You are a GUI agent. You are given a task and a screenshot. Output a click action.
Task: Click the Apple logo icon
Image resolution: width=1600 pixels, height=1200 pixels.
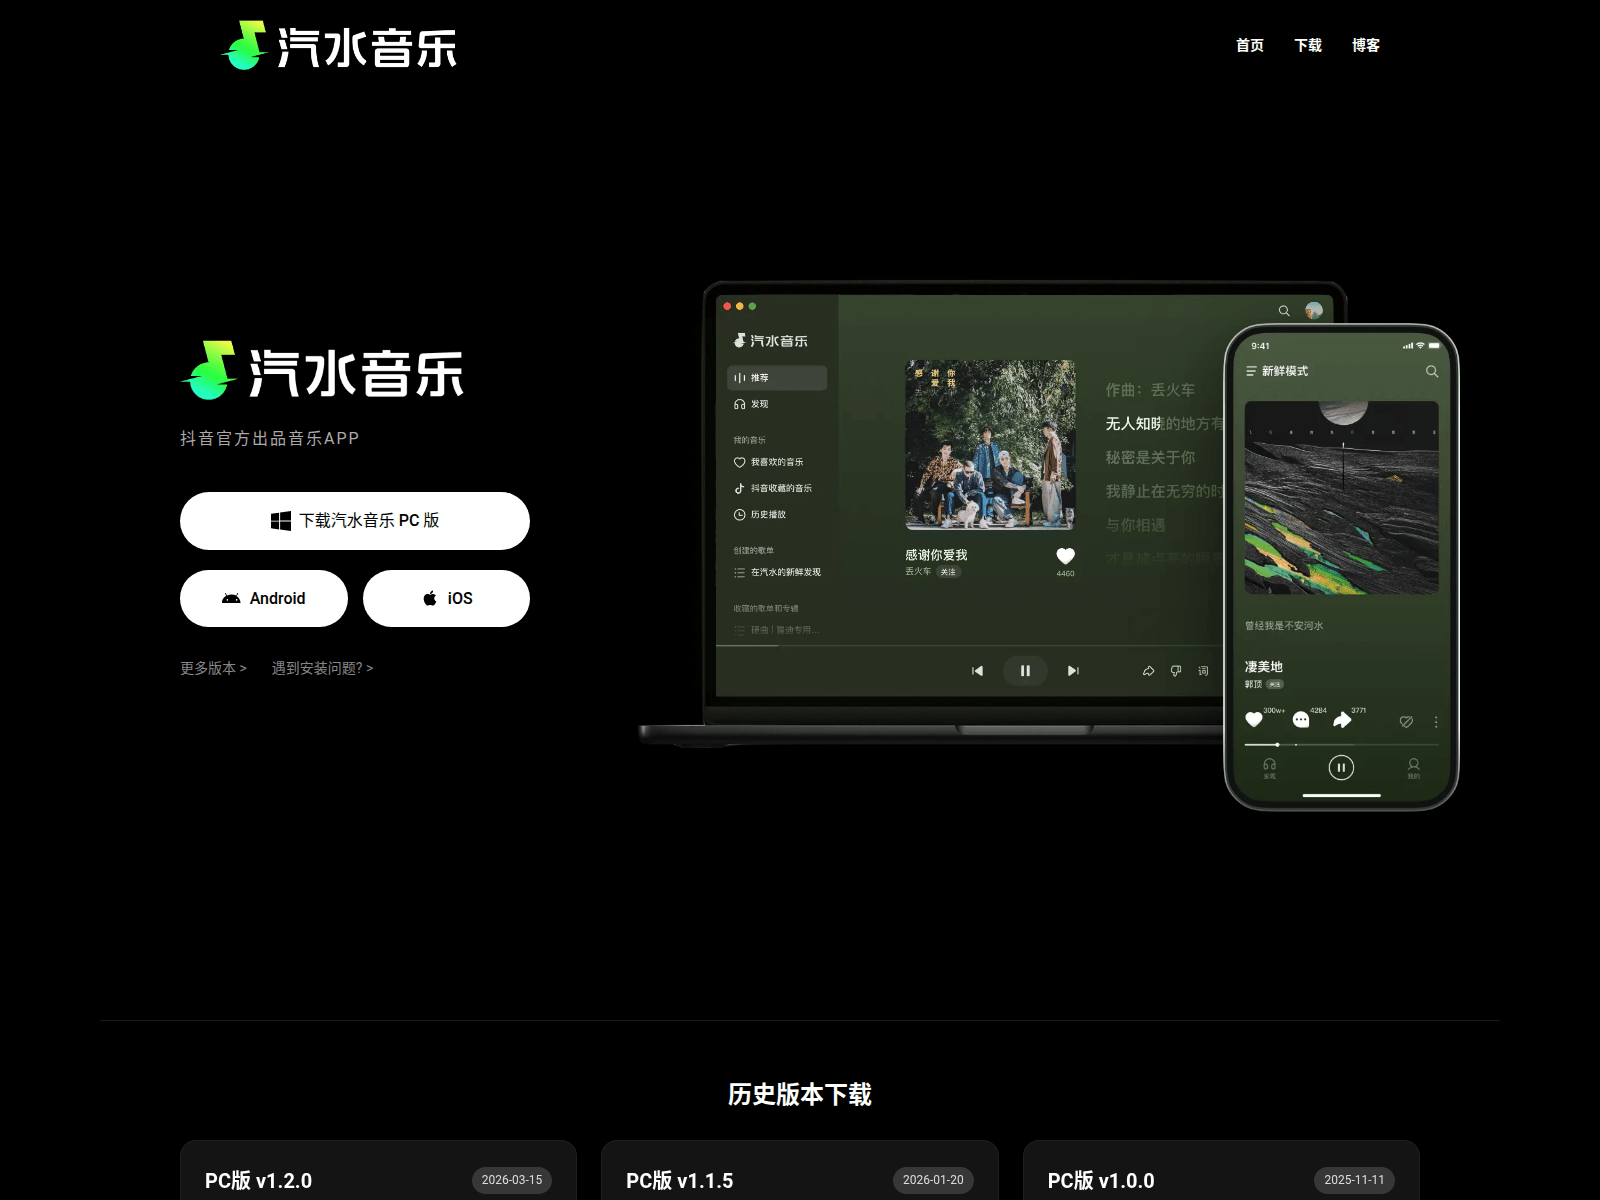[430, 598]
